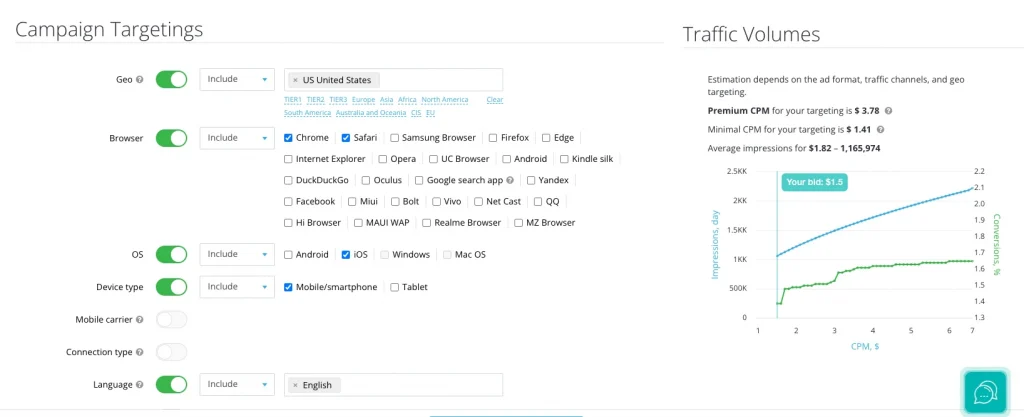1024x417 pixels.
Task: Select the TIER2 geo preset link
Action: coord(315,100)
